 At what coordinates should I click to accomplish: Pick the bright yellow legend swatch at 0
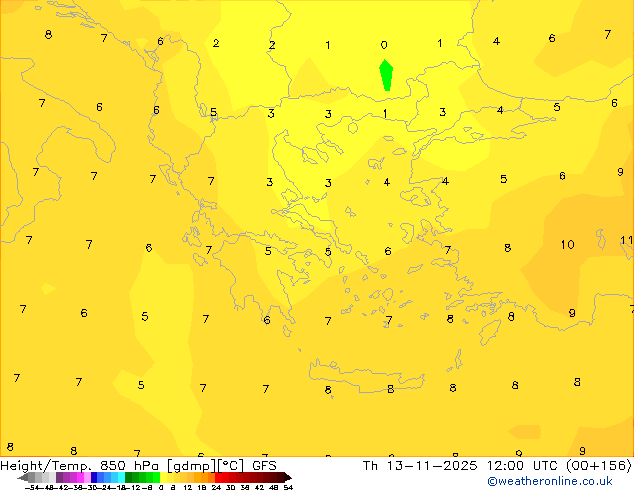(163, 477)
